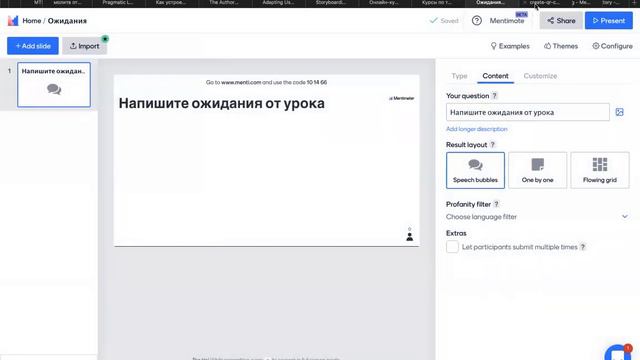The image size is (640, 360).
Task: Select the Speech bubbles layout
Action: [475, 170]
